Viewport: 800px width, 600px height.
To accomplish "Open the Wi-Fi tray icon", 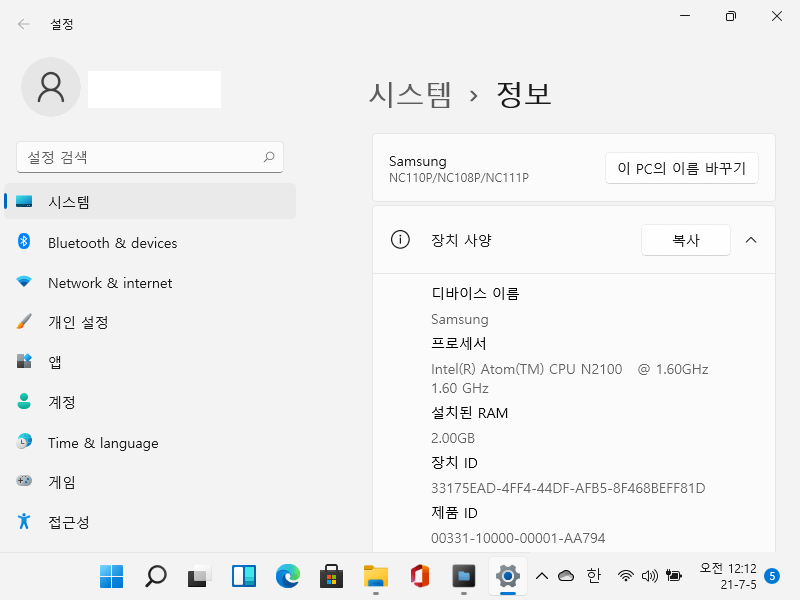I will [626, 576].
